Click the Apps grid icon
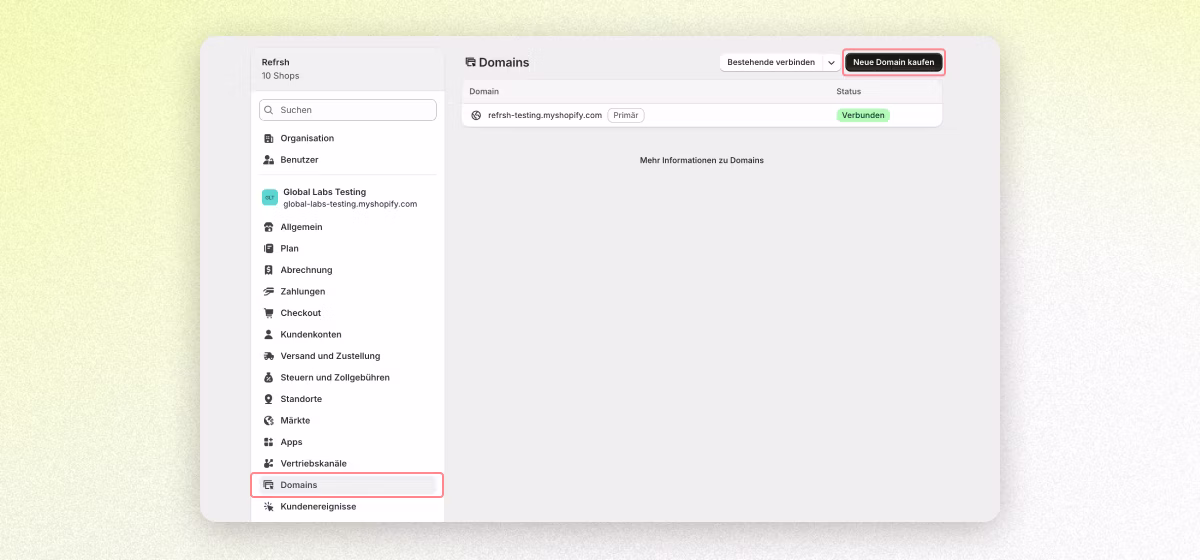Image resolution: width=1200 pixels, height=560 pixels. point(268,442)
